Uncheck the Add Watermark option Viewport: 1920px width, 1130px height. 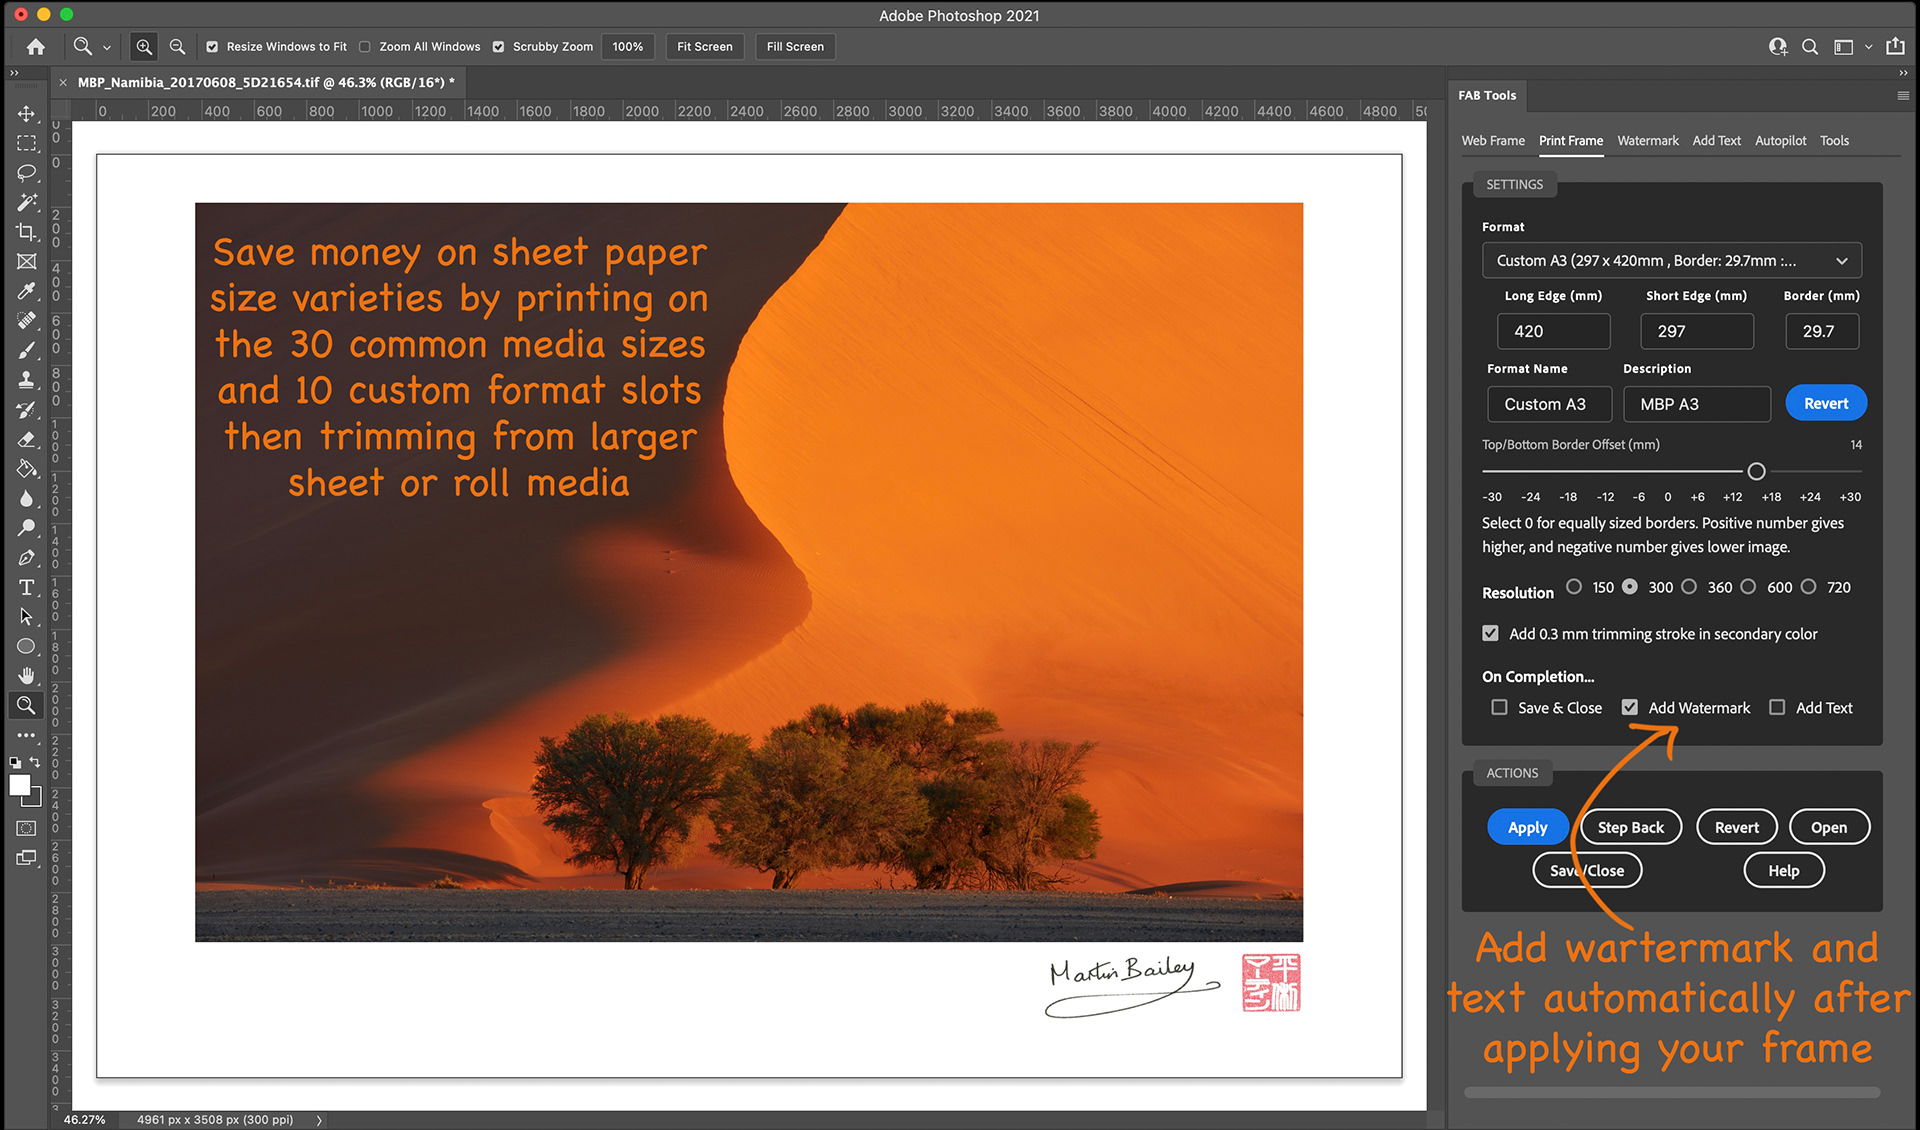coord(1630,707)
